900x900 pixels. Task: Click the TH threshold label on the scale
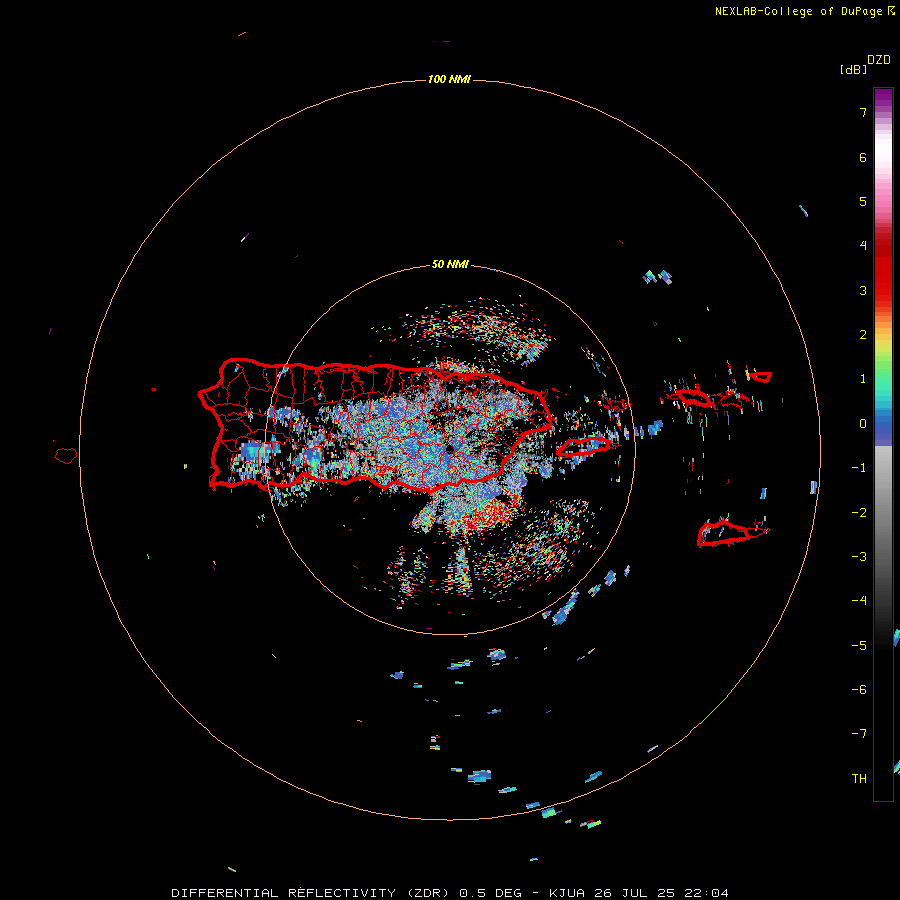(859, 779)
